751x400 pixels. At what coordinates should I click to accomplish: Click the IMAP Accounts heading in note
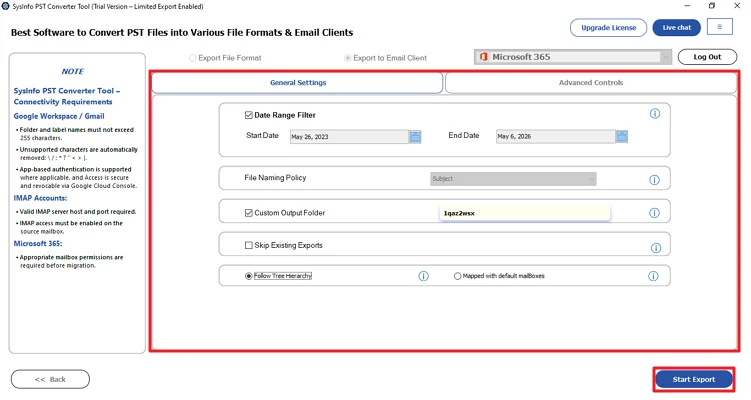[40, 198]
